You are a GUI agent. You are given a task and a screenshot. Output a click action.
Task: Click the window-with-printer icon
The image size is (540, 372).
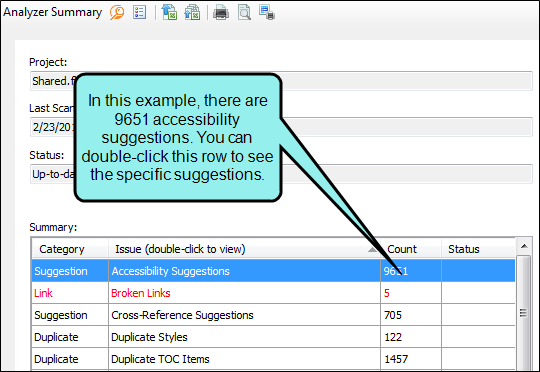click(267, 12)
